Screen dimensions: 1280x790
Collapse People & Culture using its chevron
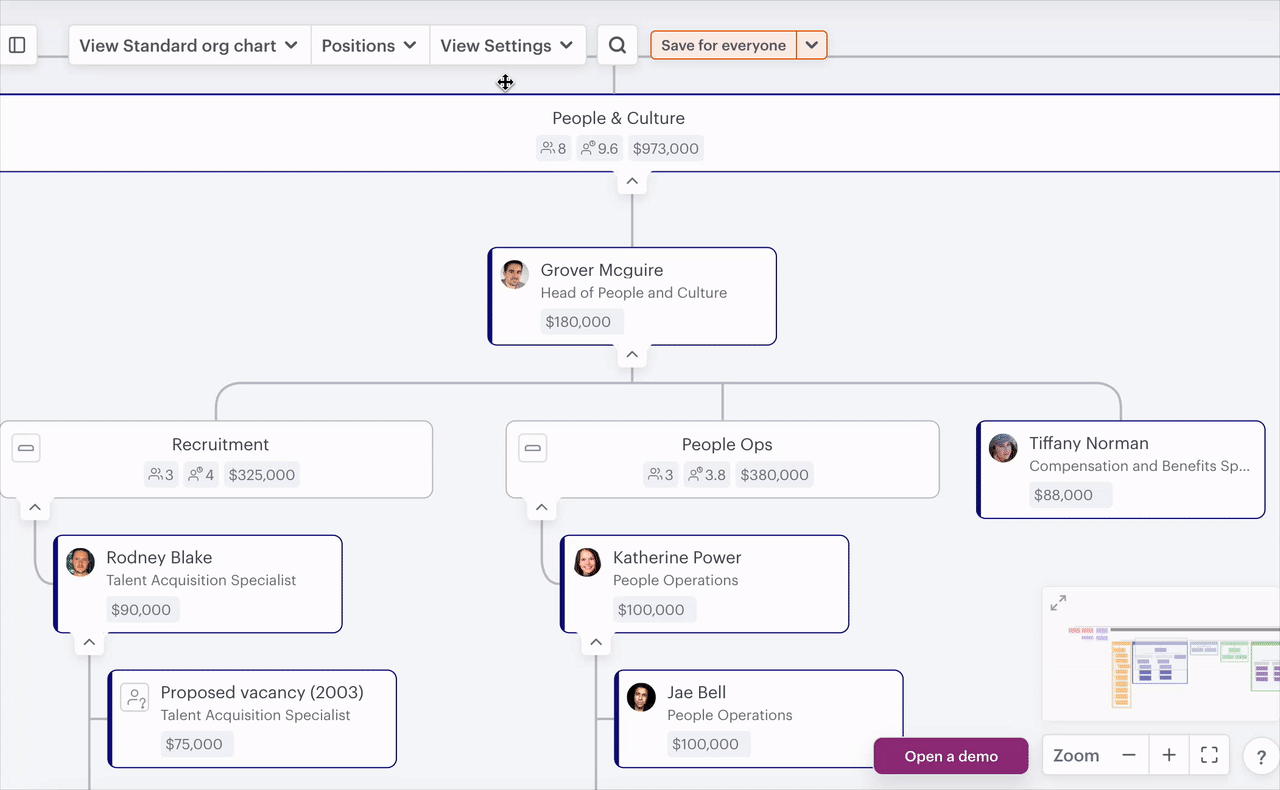tap(631, 180)
